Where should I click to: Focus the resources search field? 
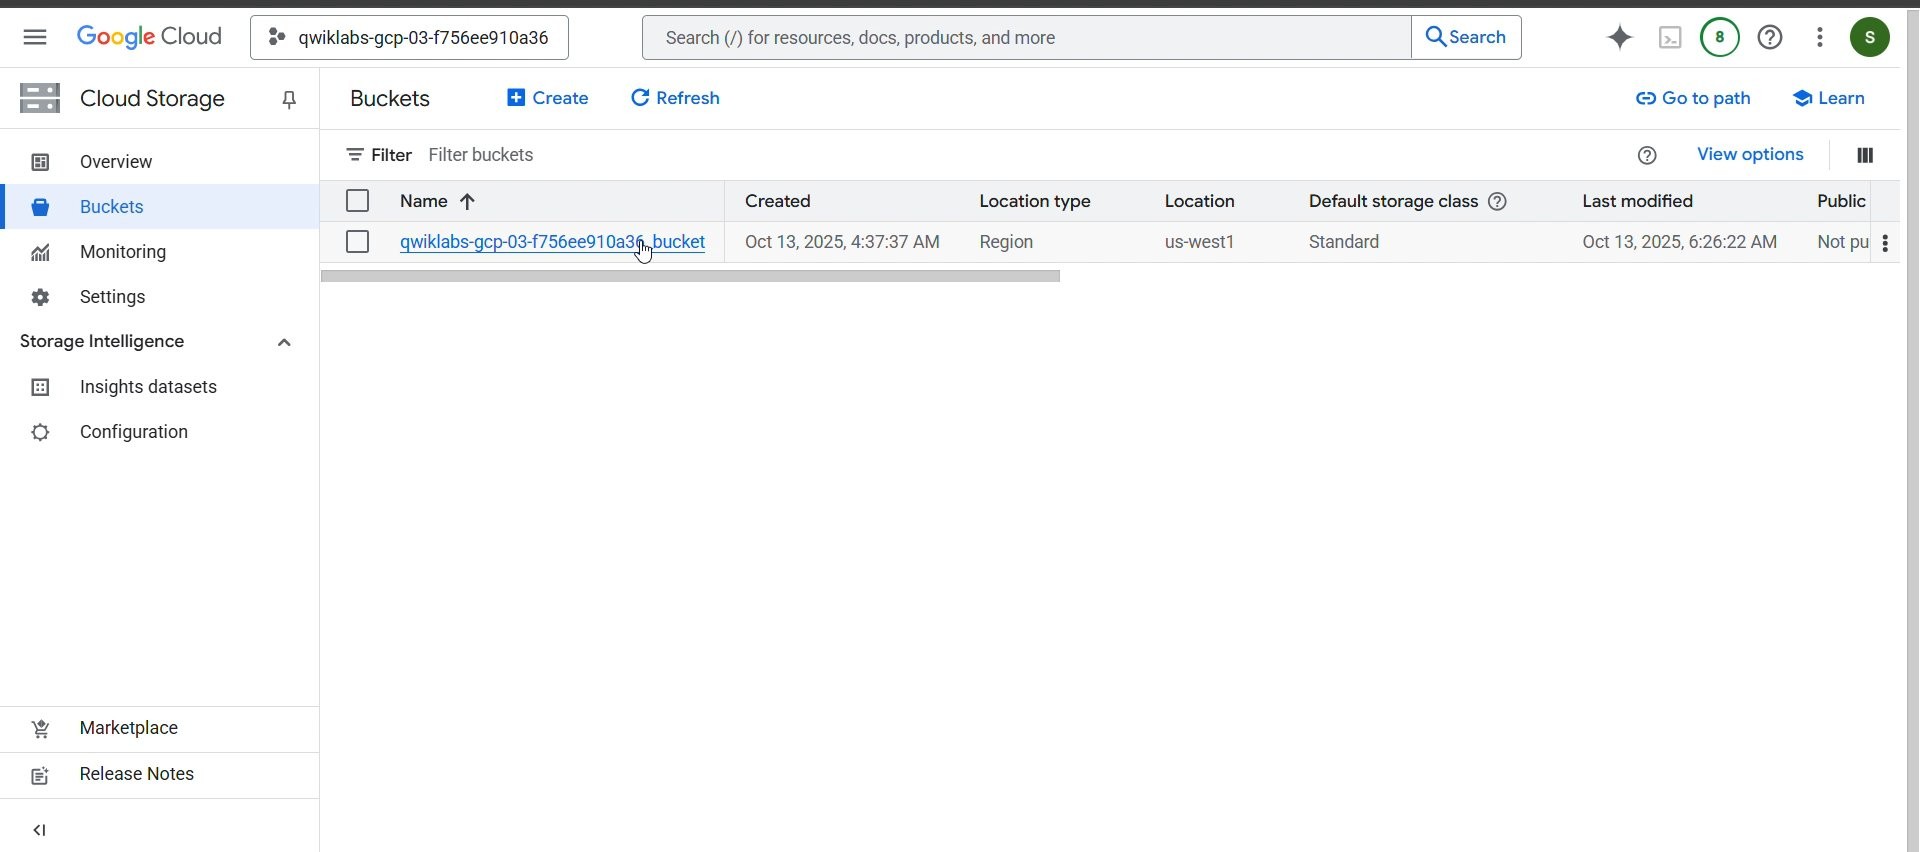[1027, 37]
